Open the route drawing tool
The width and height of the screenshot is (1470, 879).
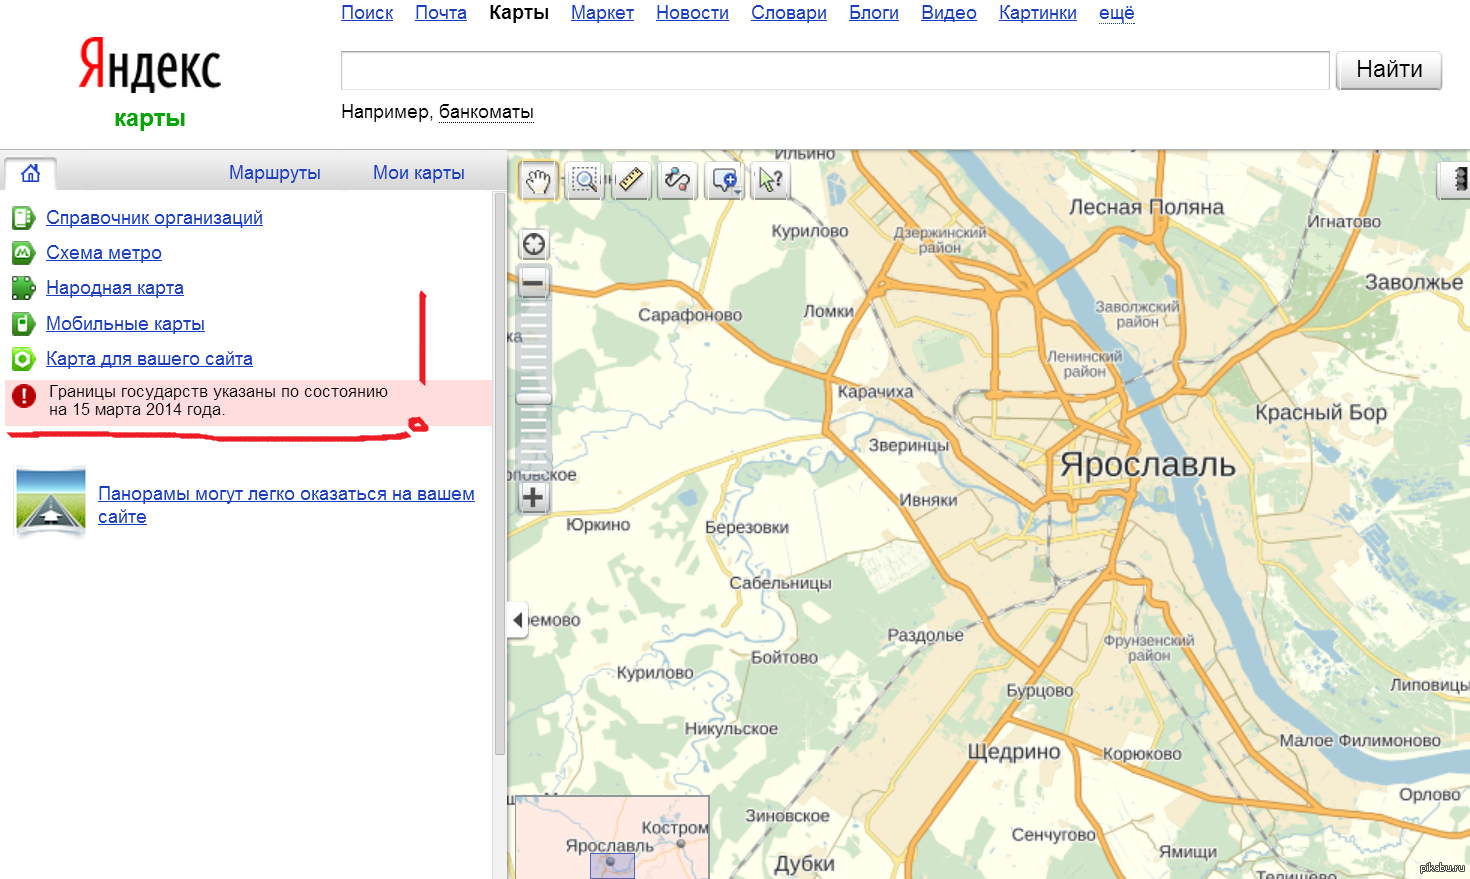678,181
